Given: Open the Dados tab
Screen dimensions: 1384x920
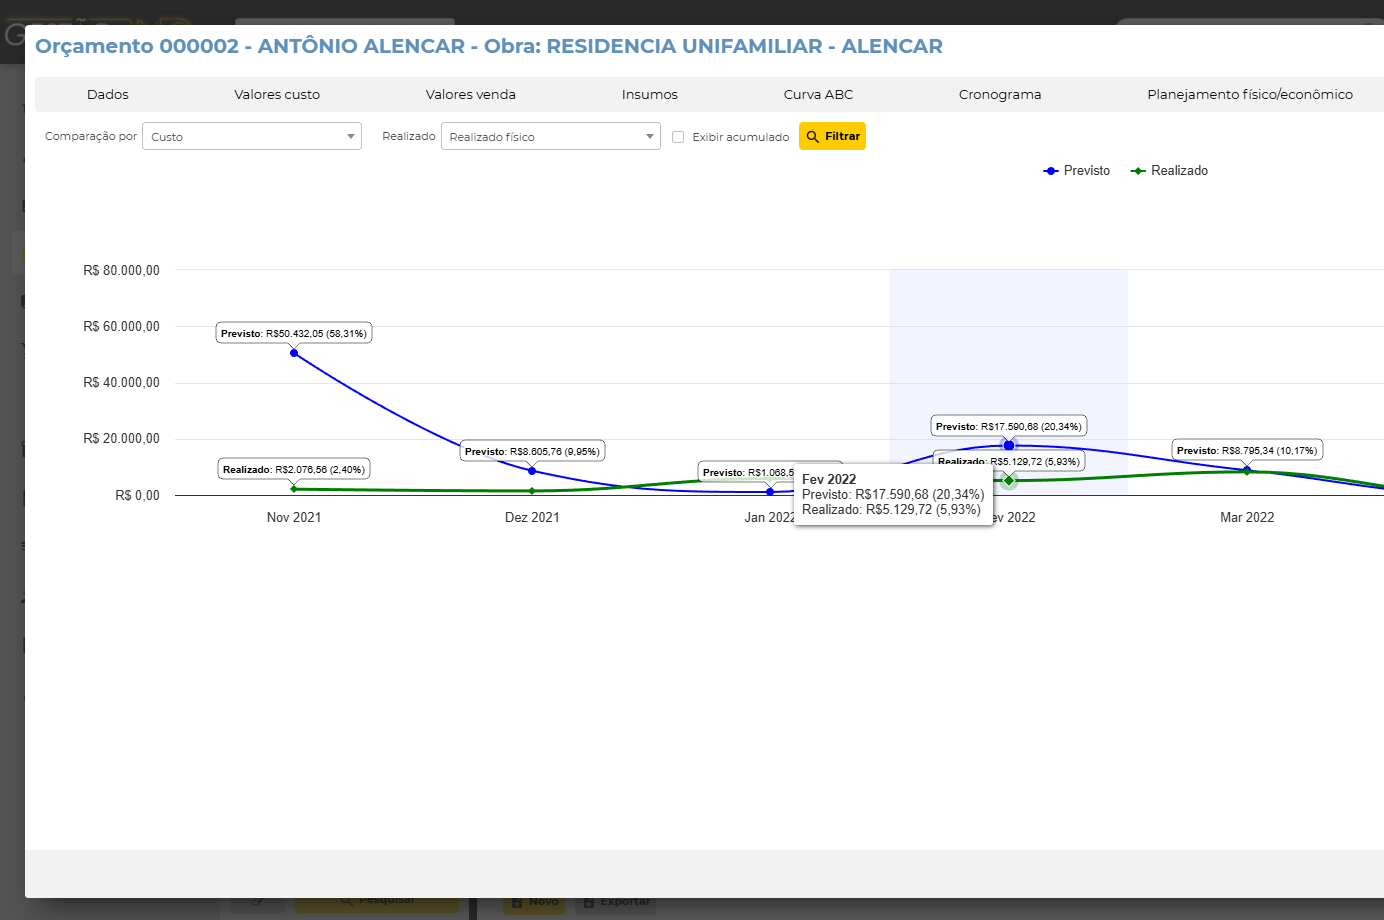Looking at the screenshot, I should [x=107, y=95].
